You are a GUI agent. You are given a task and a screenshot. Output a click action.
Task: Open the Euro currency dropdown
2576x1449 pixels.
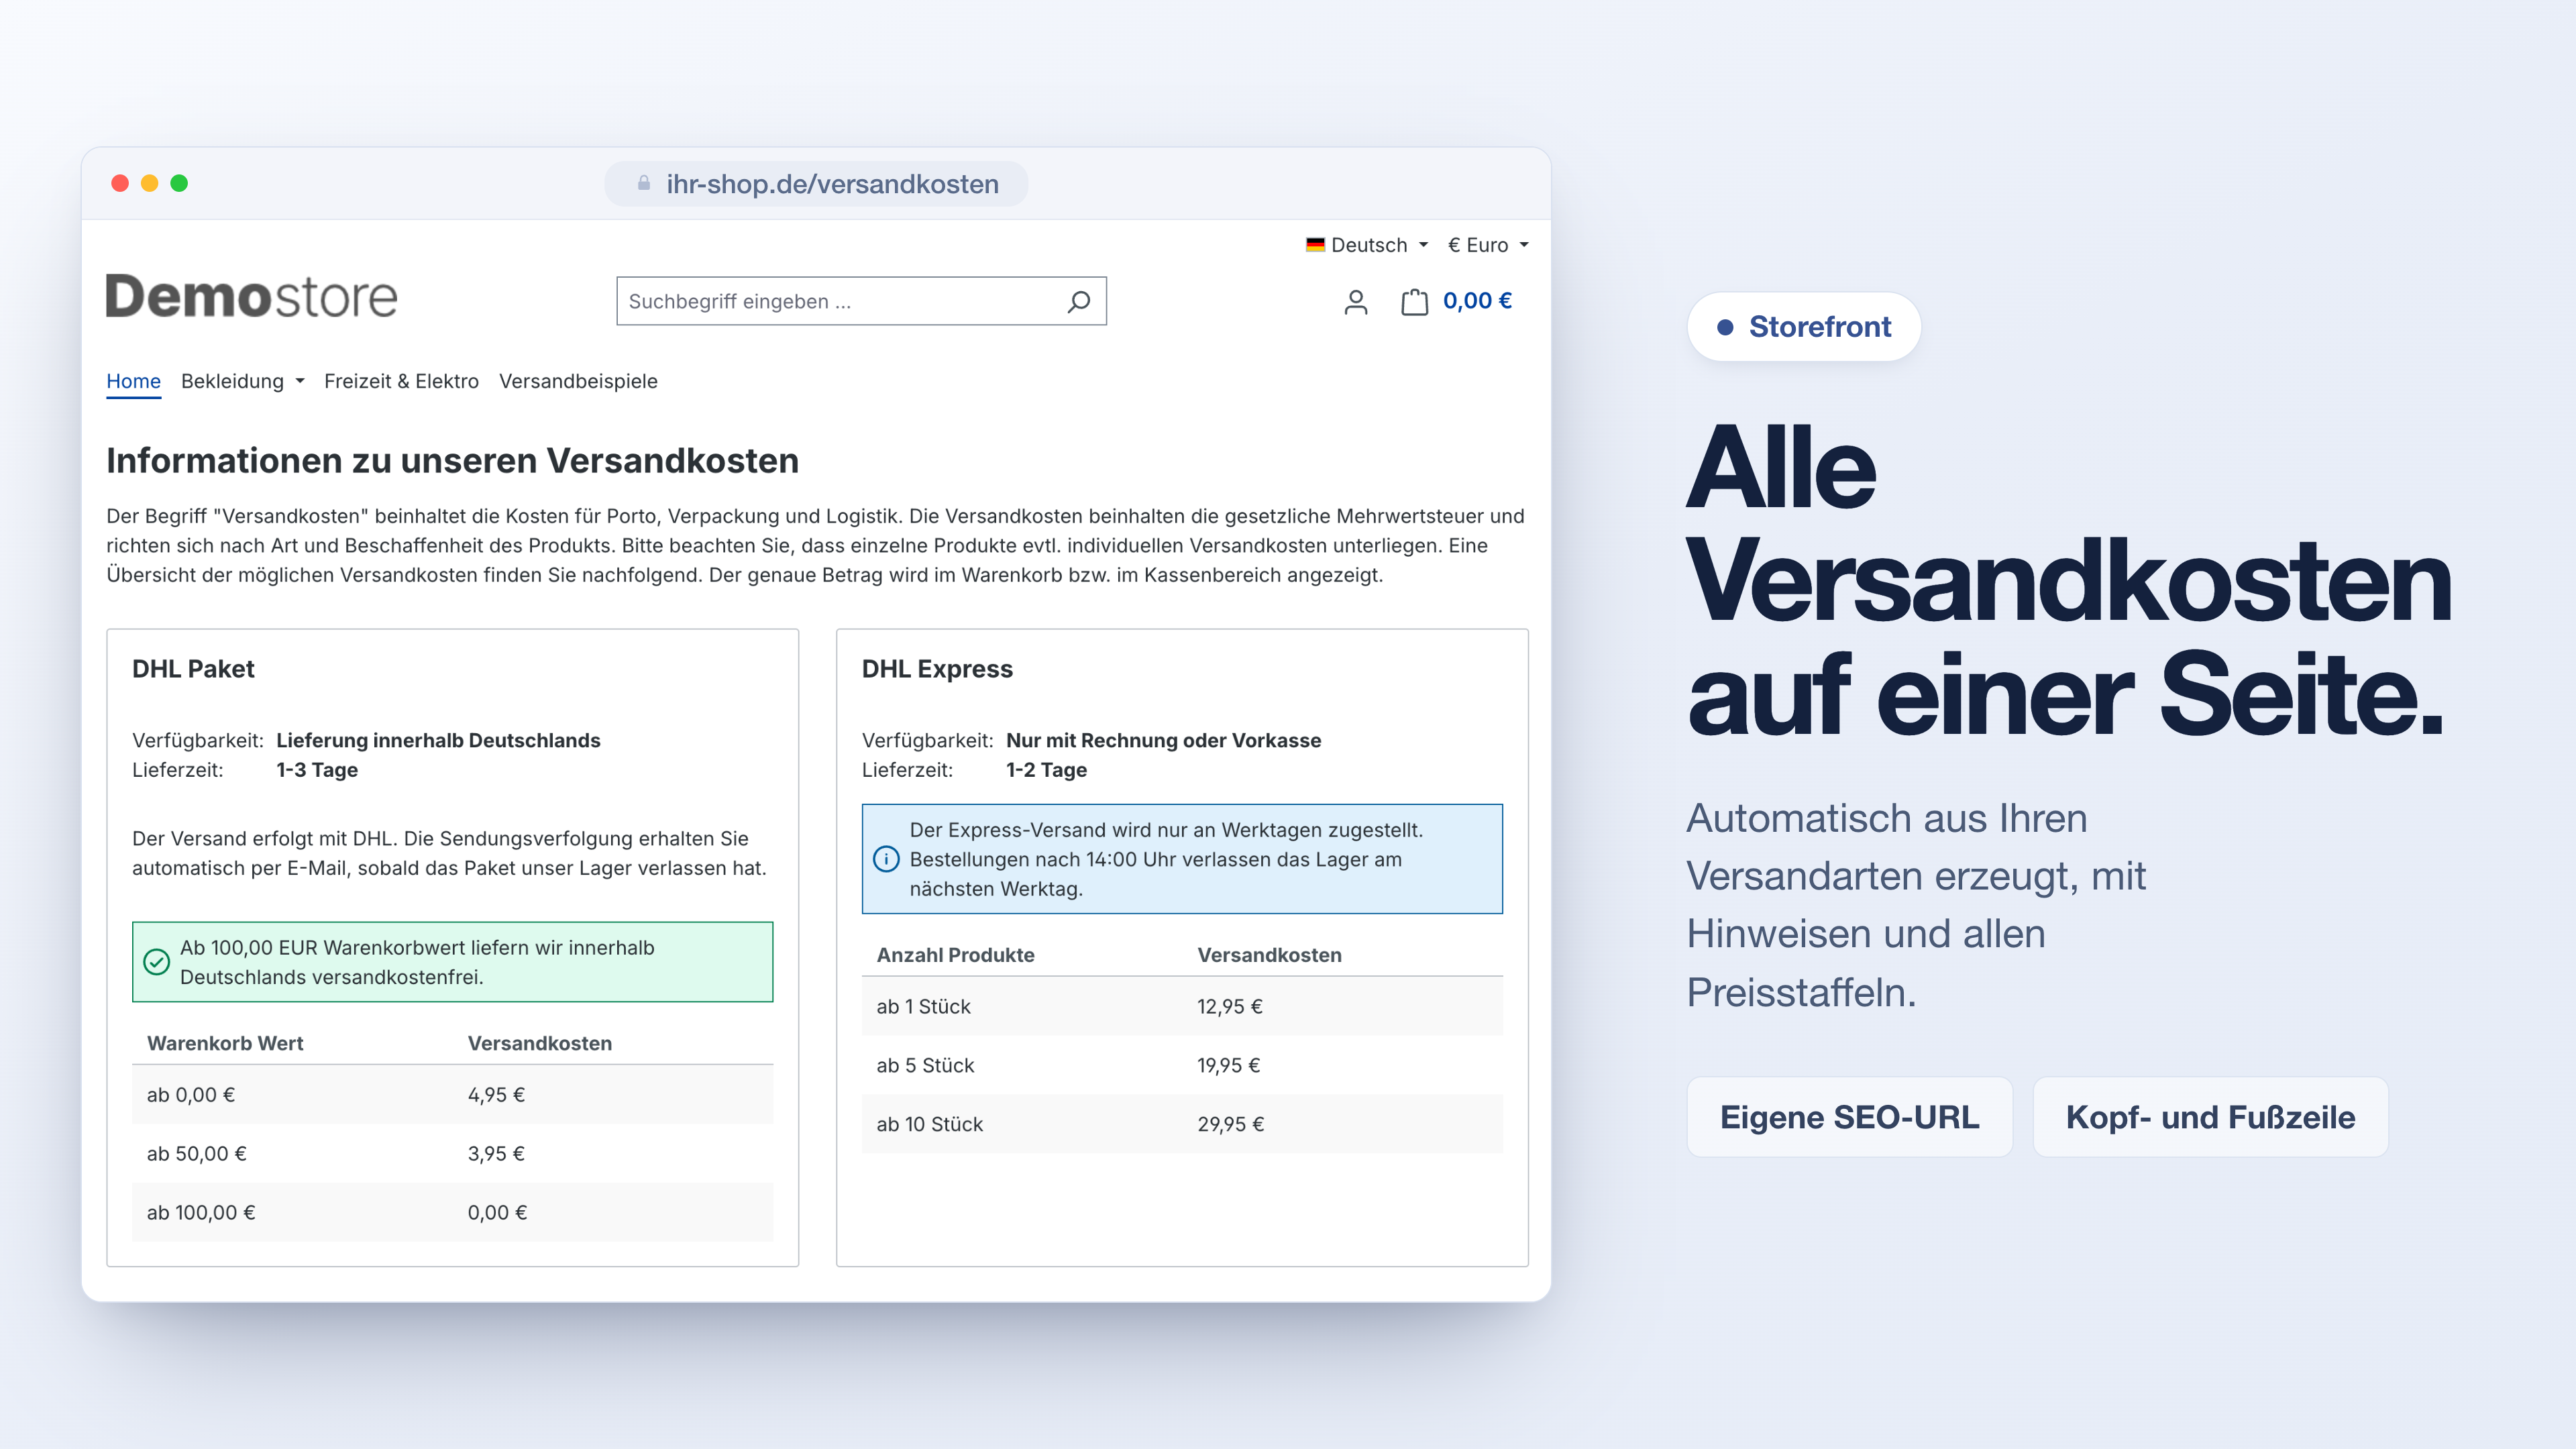click(1488, 245)
